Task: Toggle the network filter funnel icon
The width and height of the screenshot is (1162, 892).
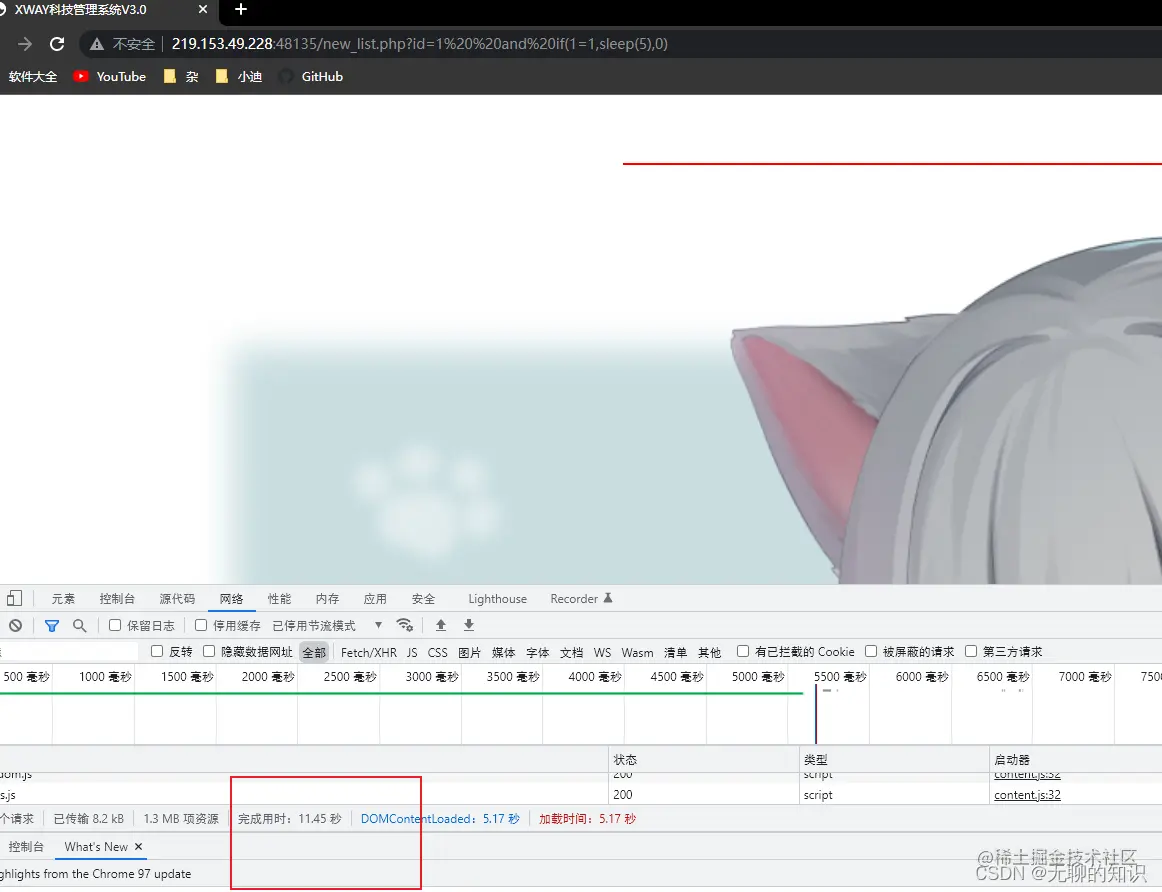Action: coord(52,625)
